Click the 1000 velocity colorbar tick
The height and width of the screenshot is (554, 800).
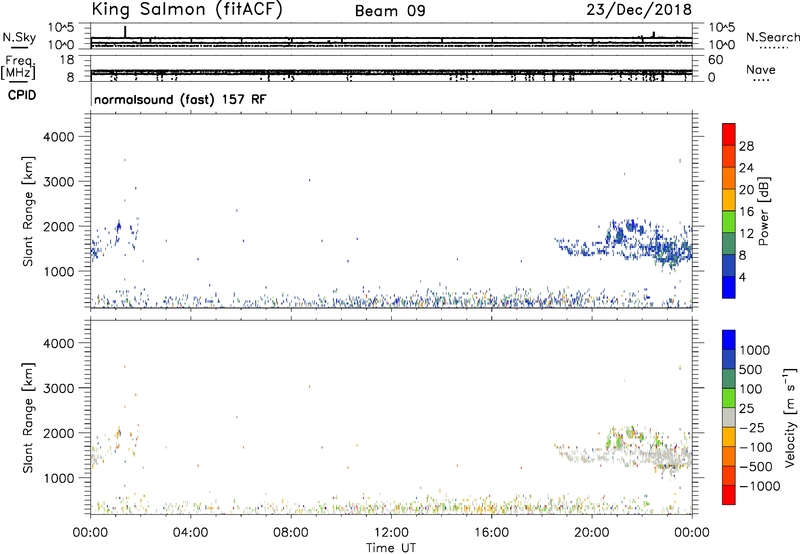(754, 350)
